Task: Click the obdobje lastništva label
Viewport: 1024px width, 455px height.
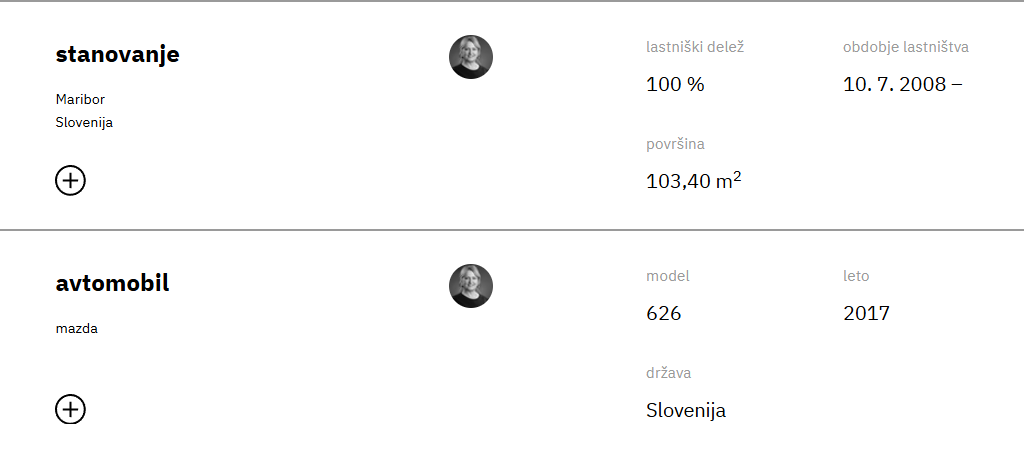Action: (x=906, y=47)
